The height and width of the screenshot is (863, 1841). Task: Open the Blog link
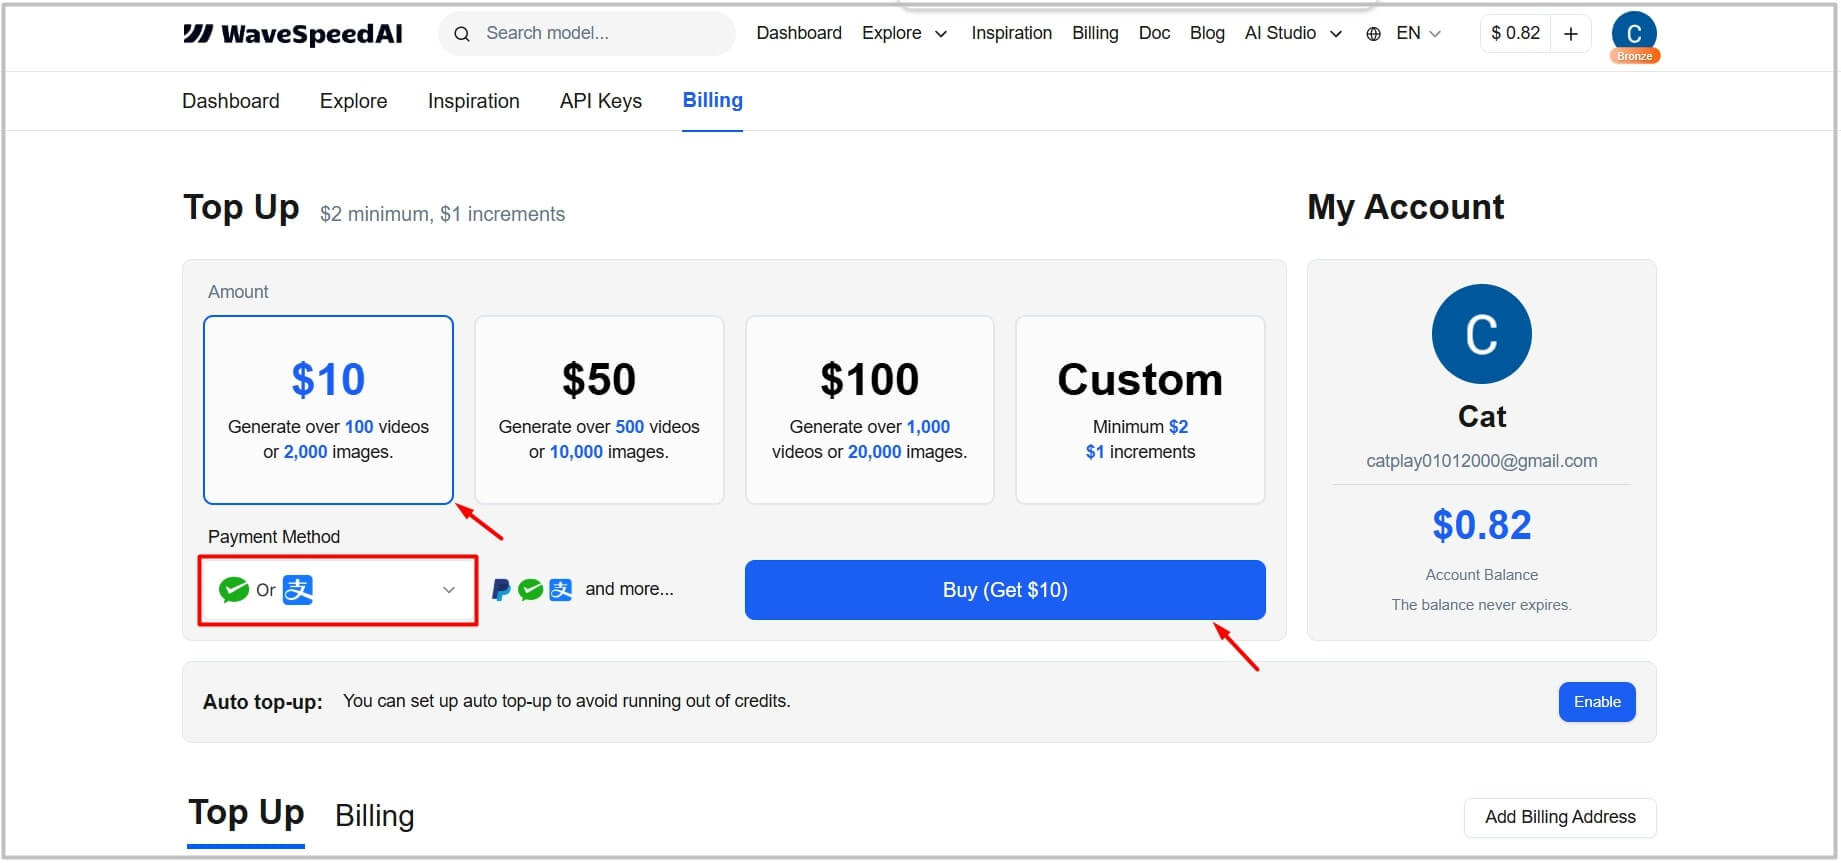[x=1207, y=33]
